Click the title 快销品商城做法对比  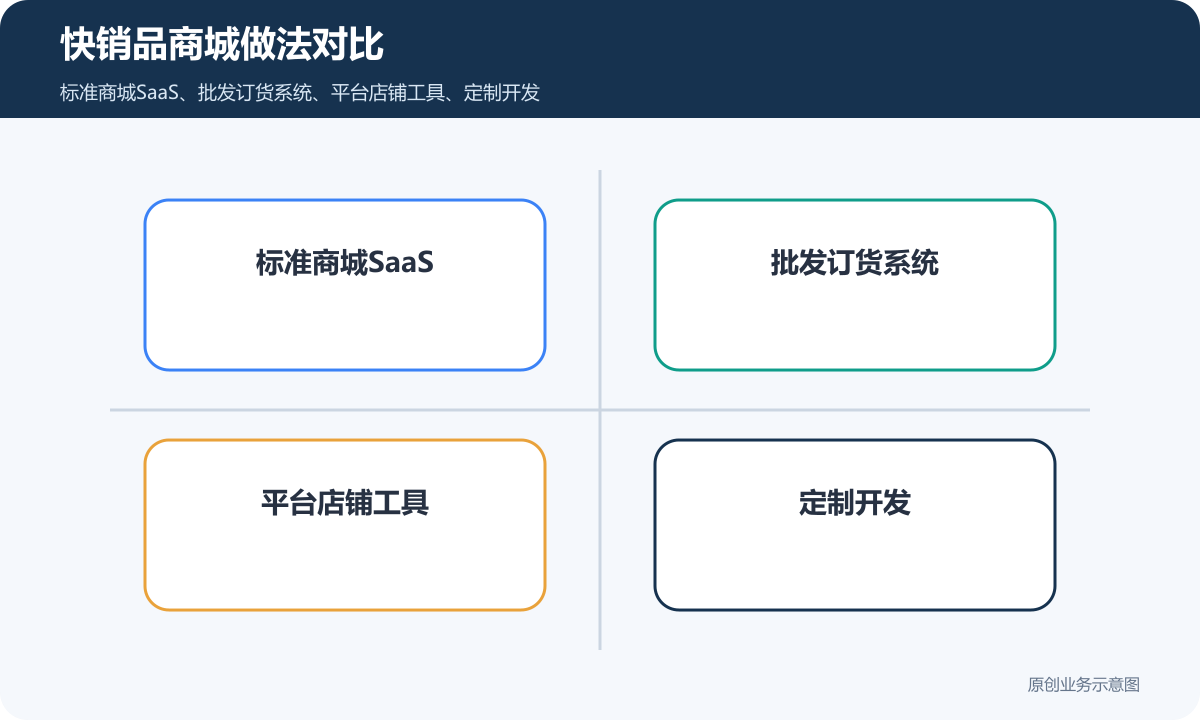point(222,46)
